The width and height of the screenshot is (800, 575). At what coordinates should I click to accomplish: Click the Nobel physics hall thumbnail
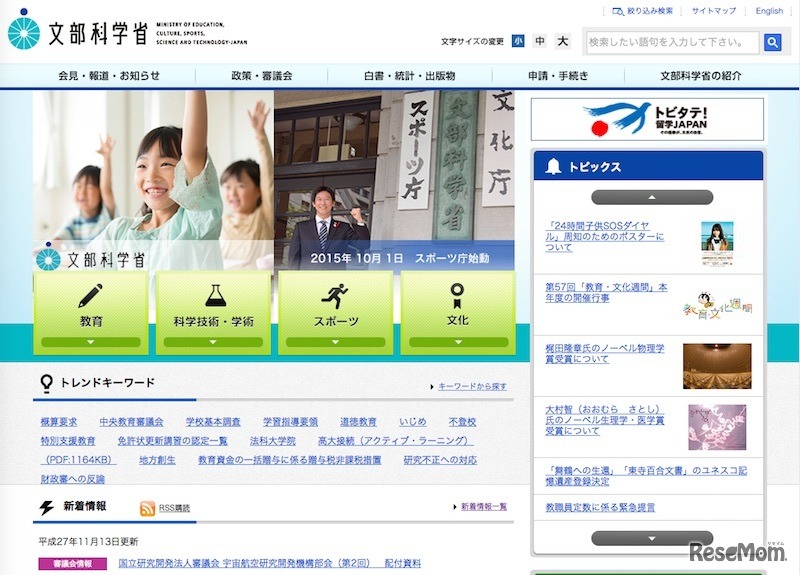click(x=717, y=366)
